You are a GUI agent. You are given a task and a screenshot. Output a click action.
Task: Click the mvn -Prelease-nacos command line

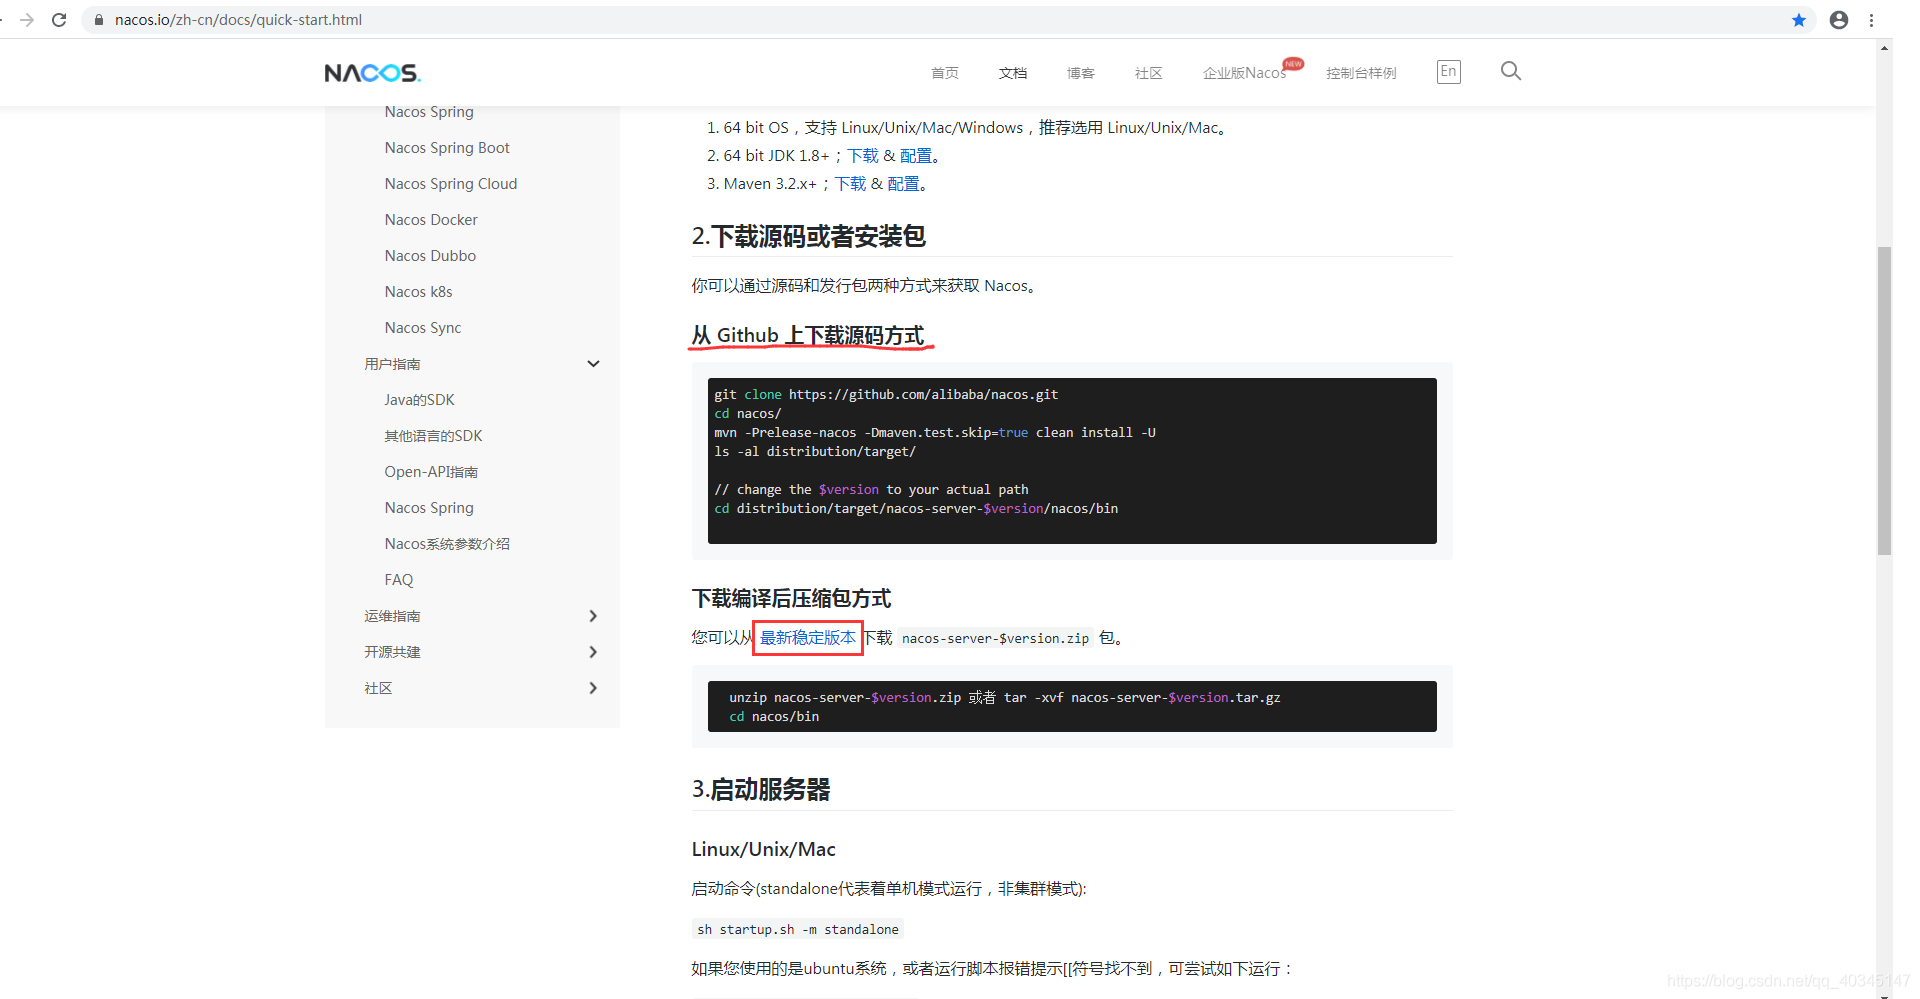[x=935, y=433]
